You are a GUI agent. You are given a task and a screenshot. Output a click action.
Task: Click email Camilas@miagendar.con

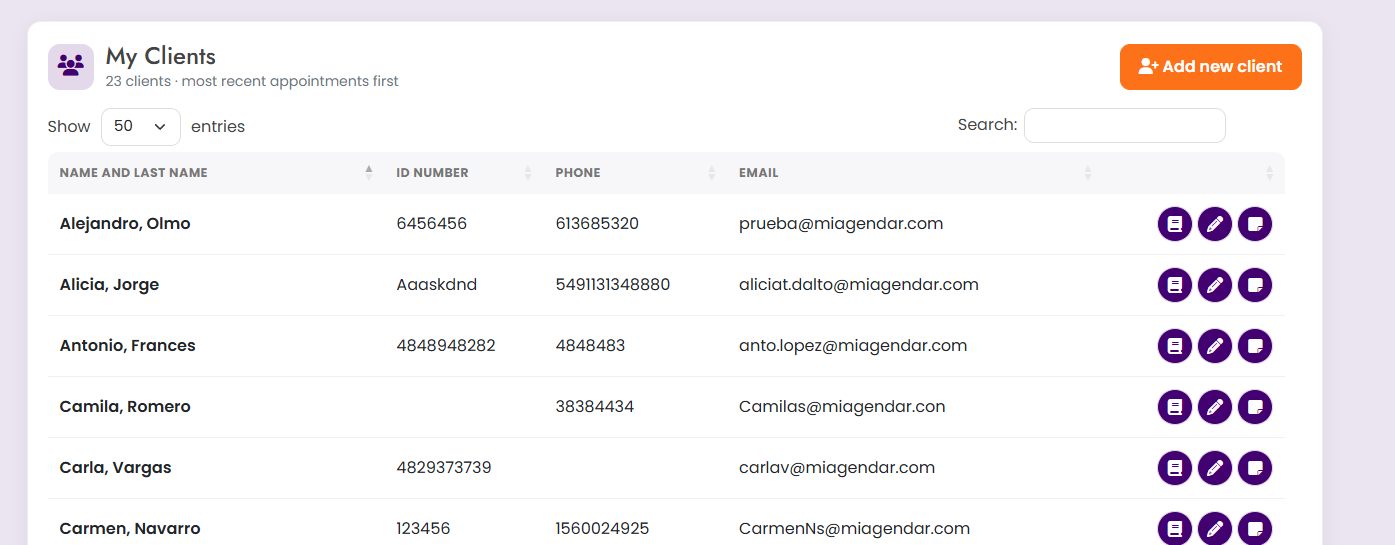[842, 407]
